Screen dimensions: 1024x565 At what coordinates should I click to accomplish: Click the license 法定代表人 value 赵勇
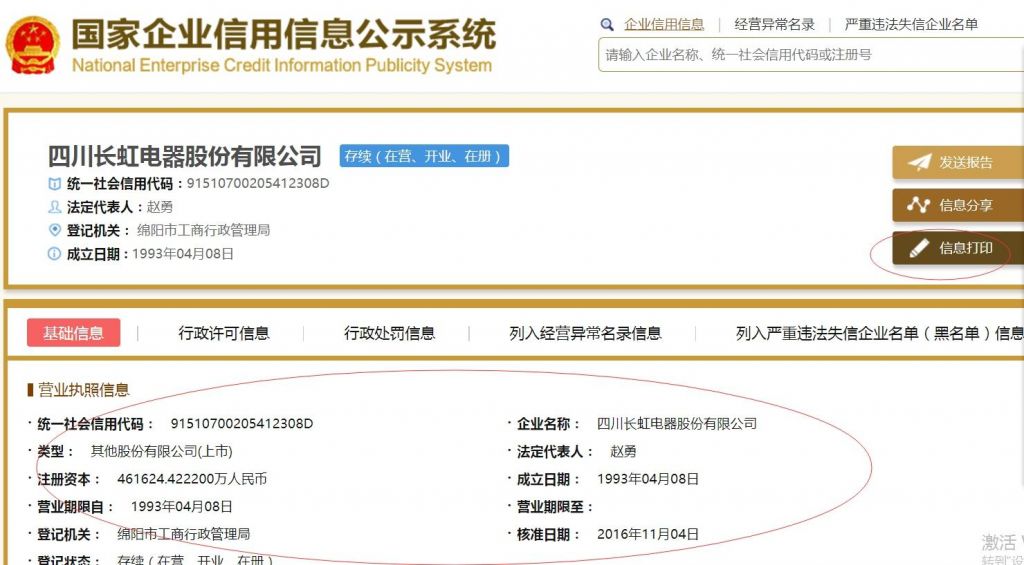[x=624, y=451]
